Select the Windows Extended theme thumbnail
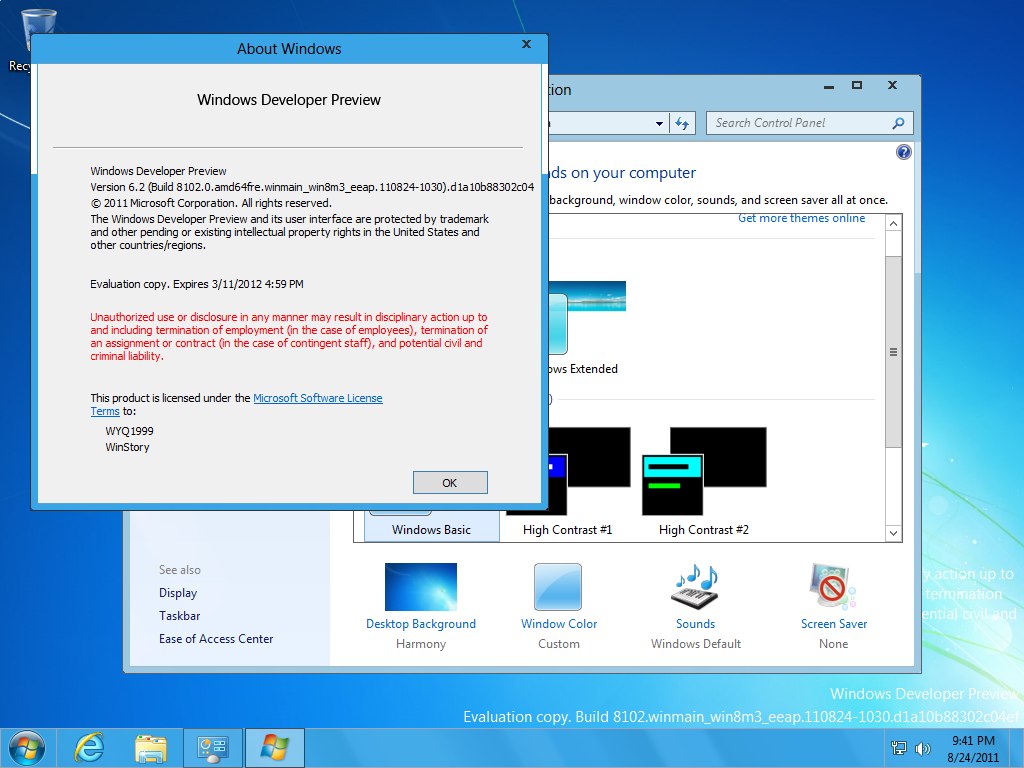 [x=586, y=317]
